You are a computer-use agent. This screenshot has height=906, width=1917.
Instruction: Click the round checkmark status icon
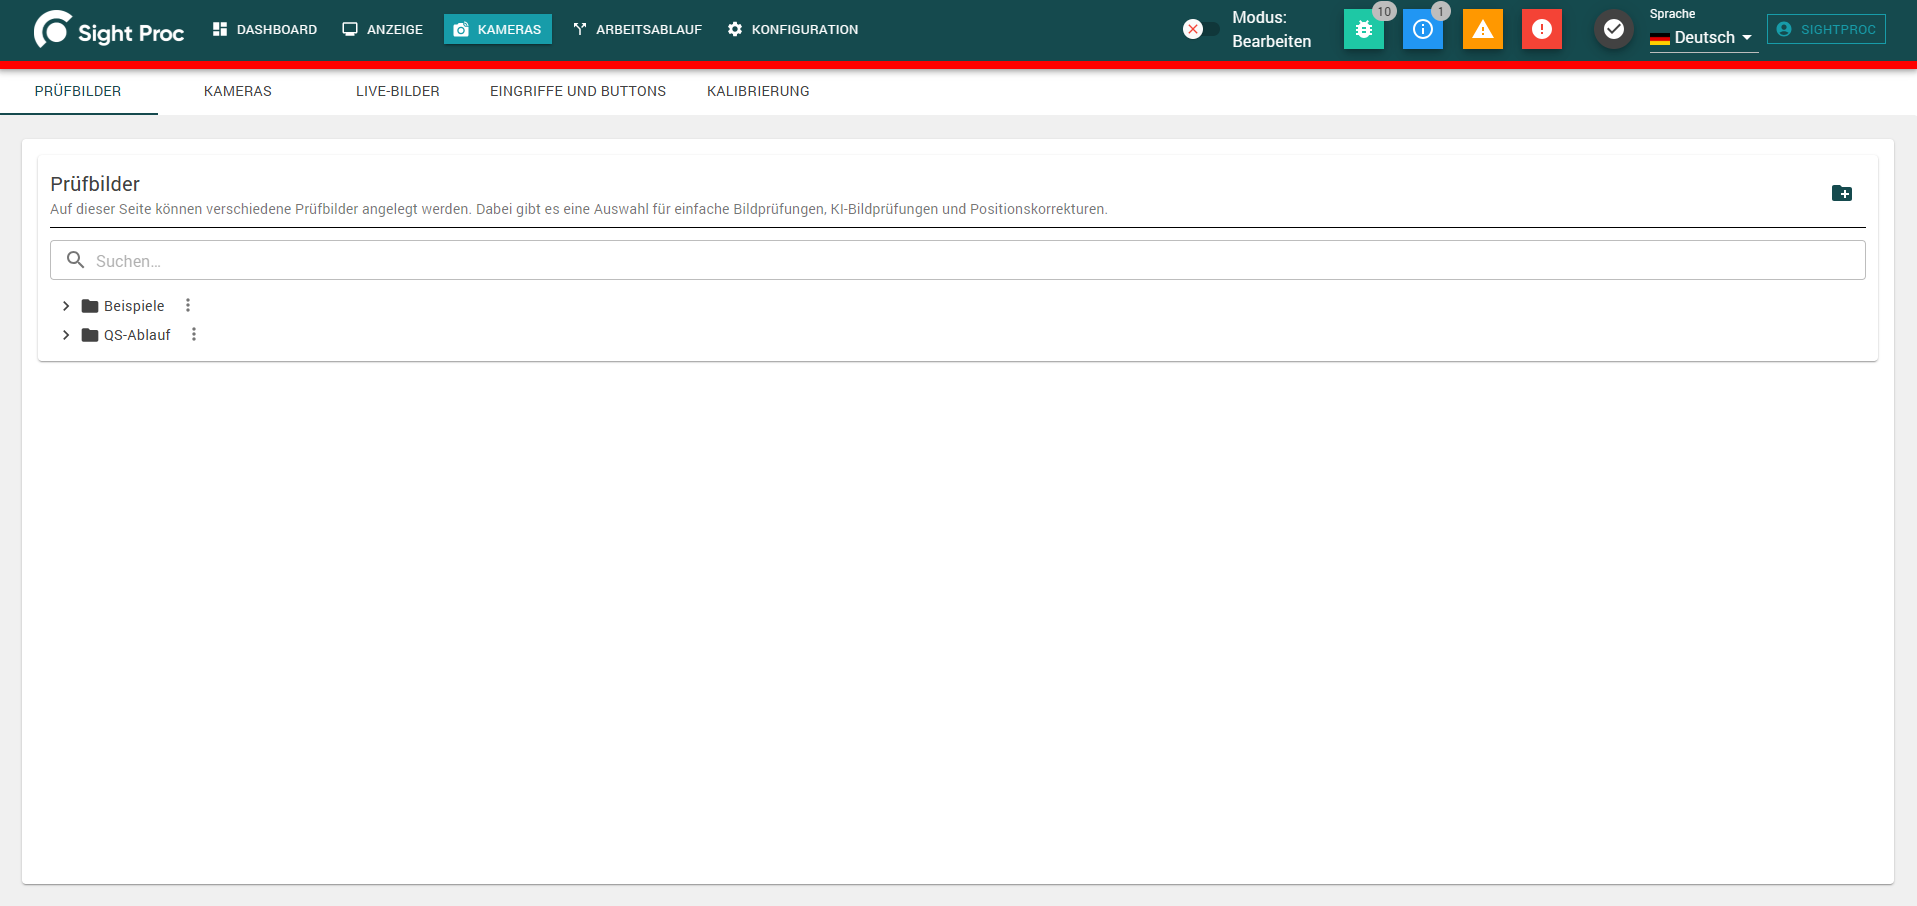point(1614,29)
